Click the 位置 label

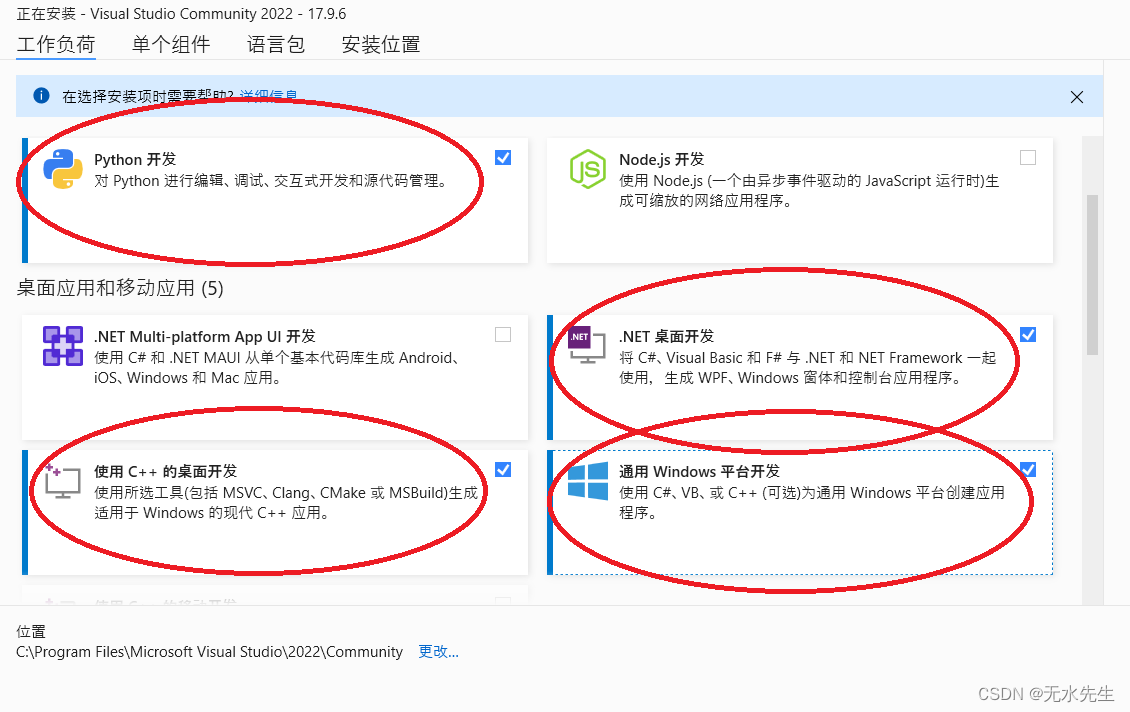coord(31,631)
